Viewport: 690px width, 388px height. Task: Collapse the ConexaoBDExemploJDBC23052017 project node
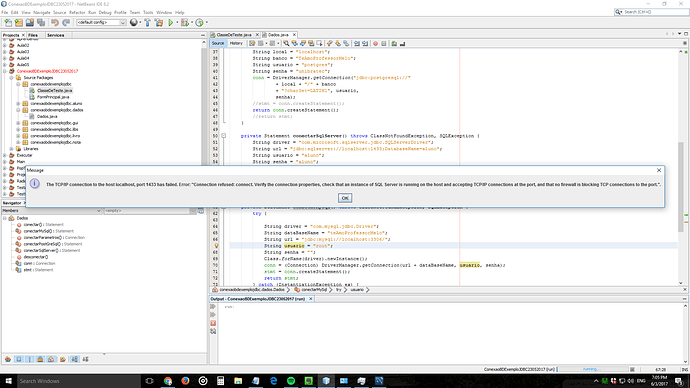tap(5, 71)
